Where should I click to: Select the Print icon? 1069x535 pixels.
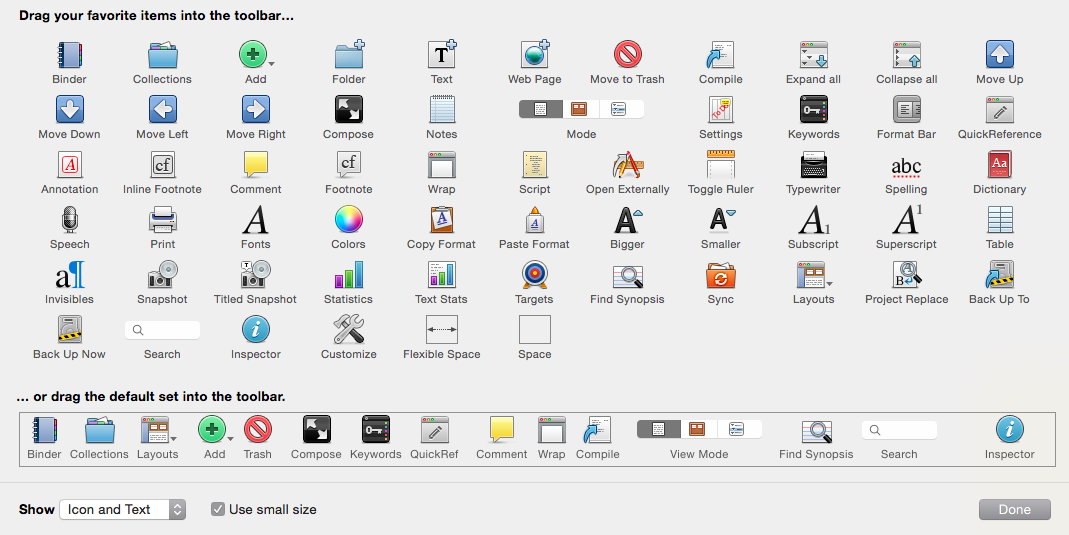tap(162, 219)
